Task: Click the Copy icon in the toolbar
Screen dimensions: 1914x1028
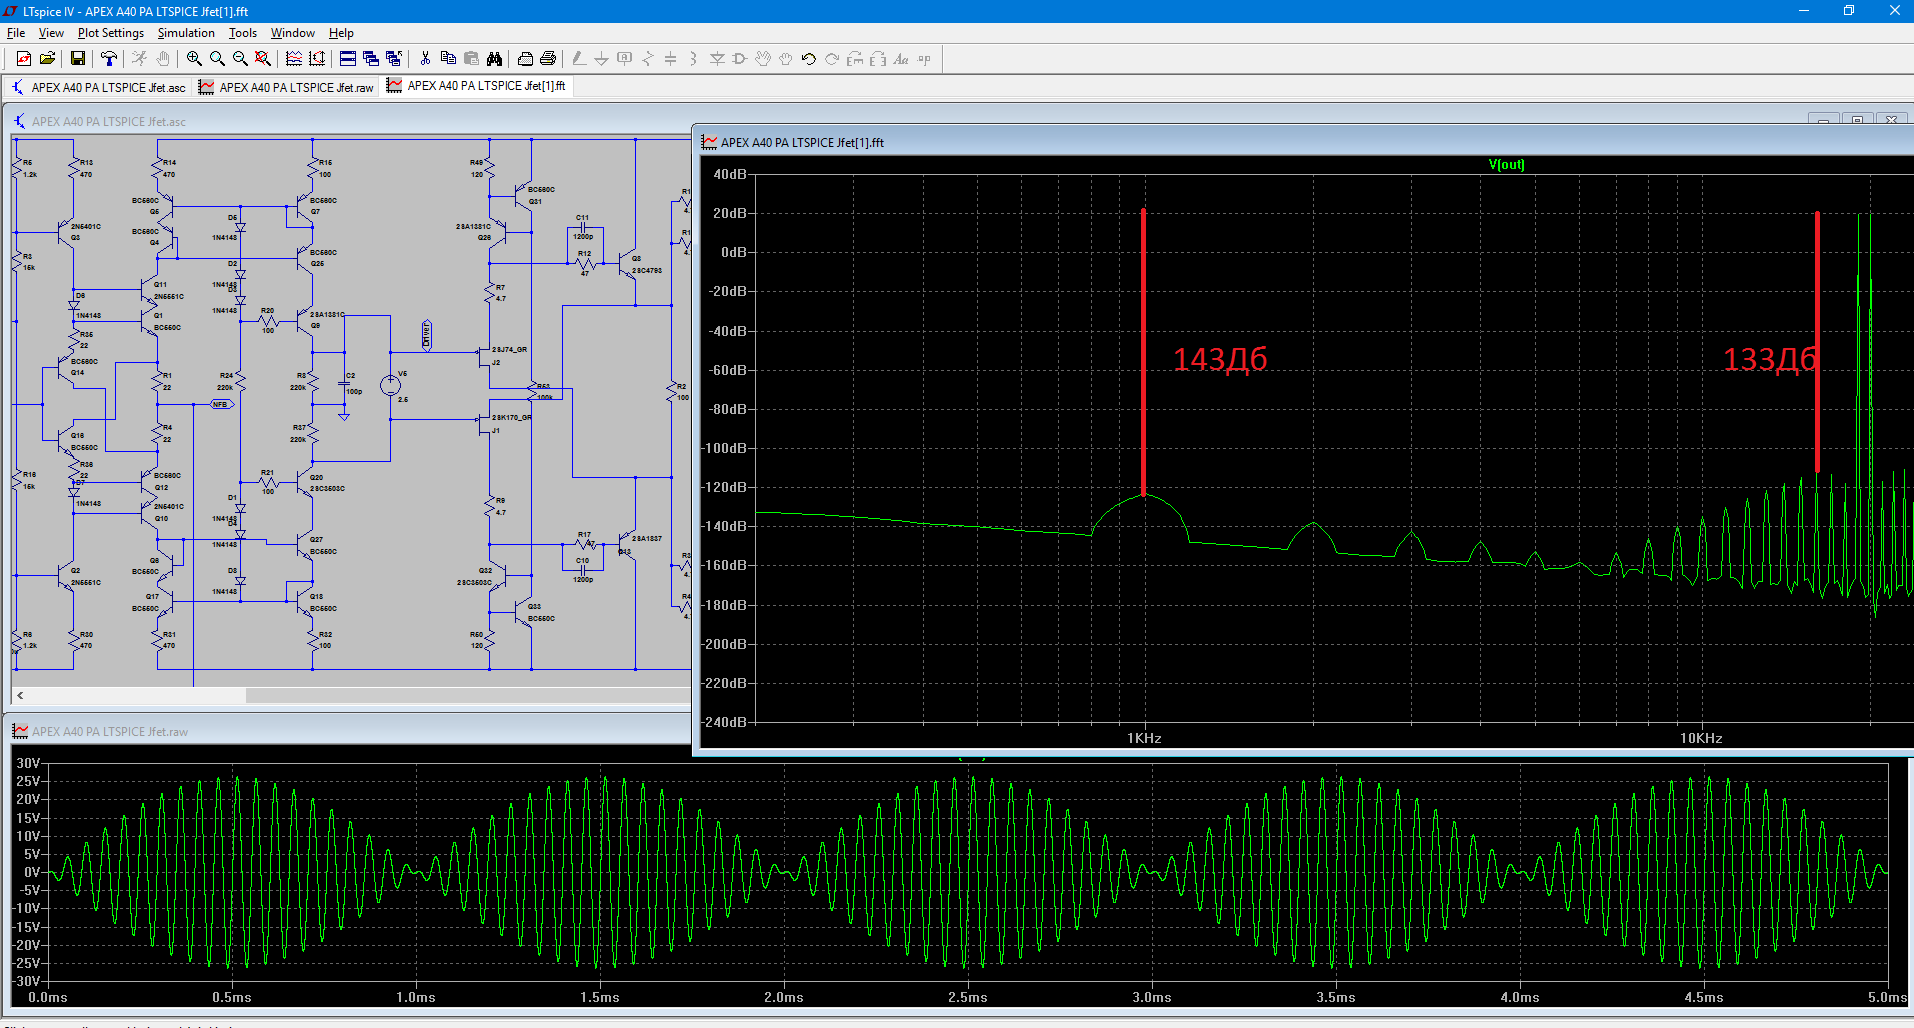Action: click(448, 59)
